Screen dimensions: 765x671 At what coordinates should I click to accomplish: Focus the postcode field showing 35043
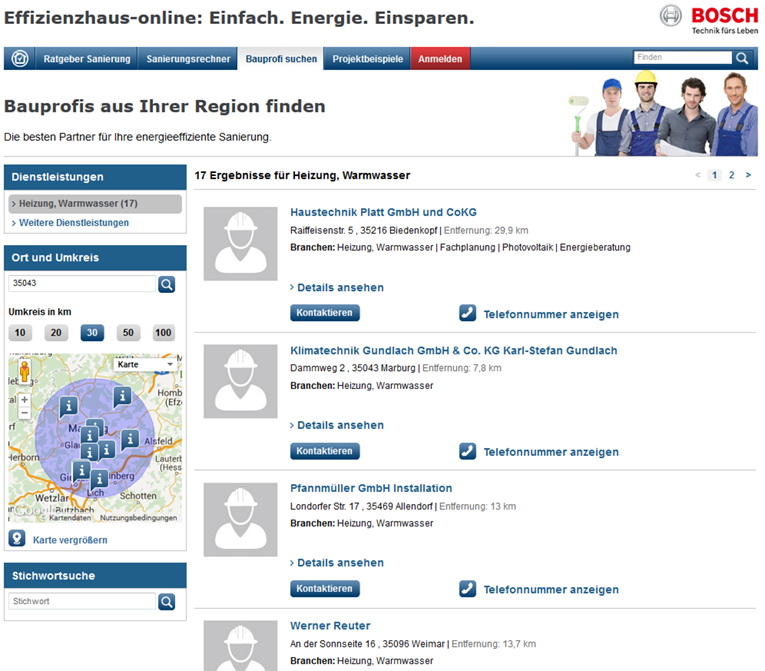pos(82,284)
